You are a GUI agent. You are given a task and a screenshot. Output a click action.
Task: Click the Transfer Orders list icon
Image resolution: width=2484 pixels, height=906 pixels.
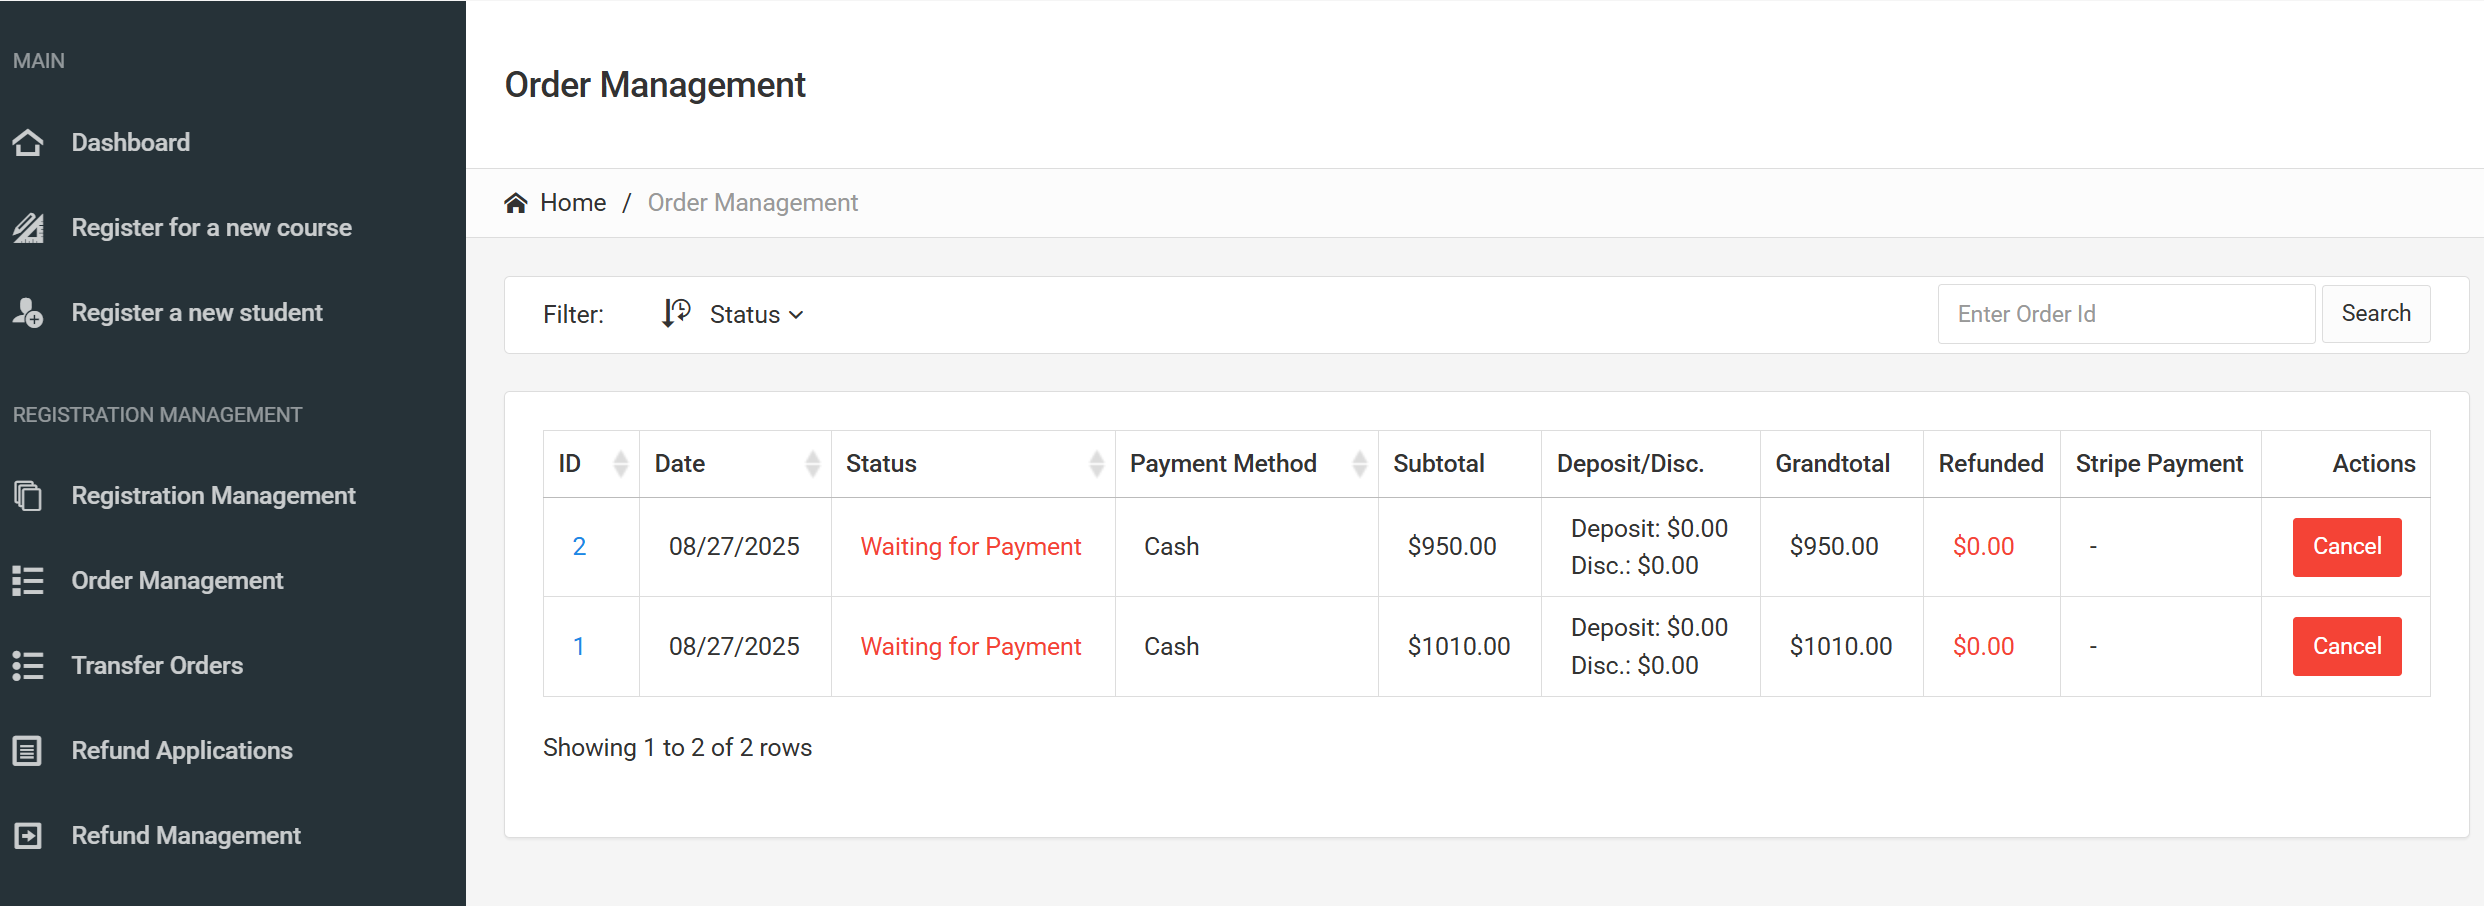(28, 666)
